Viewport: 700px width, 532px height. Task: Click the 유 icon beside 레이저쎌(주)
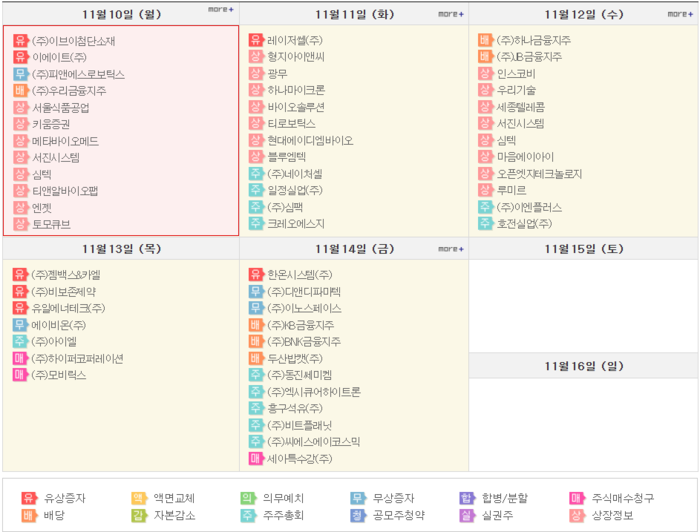tap(256, 41)
